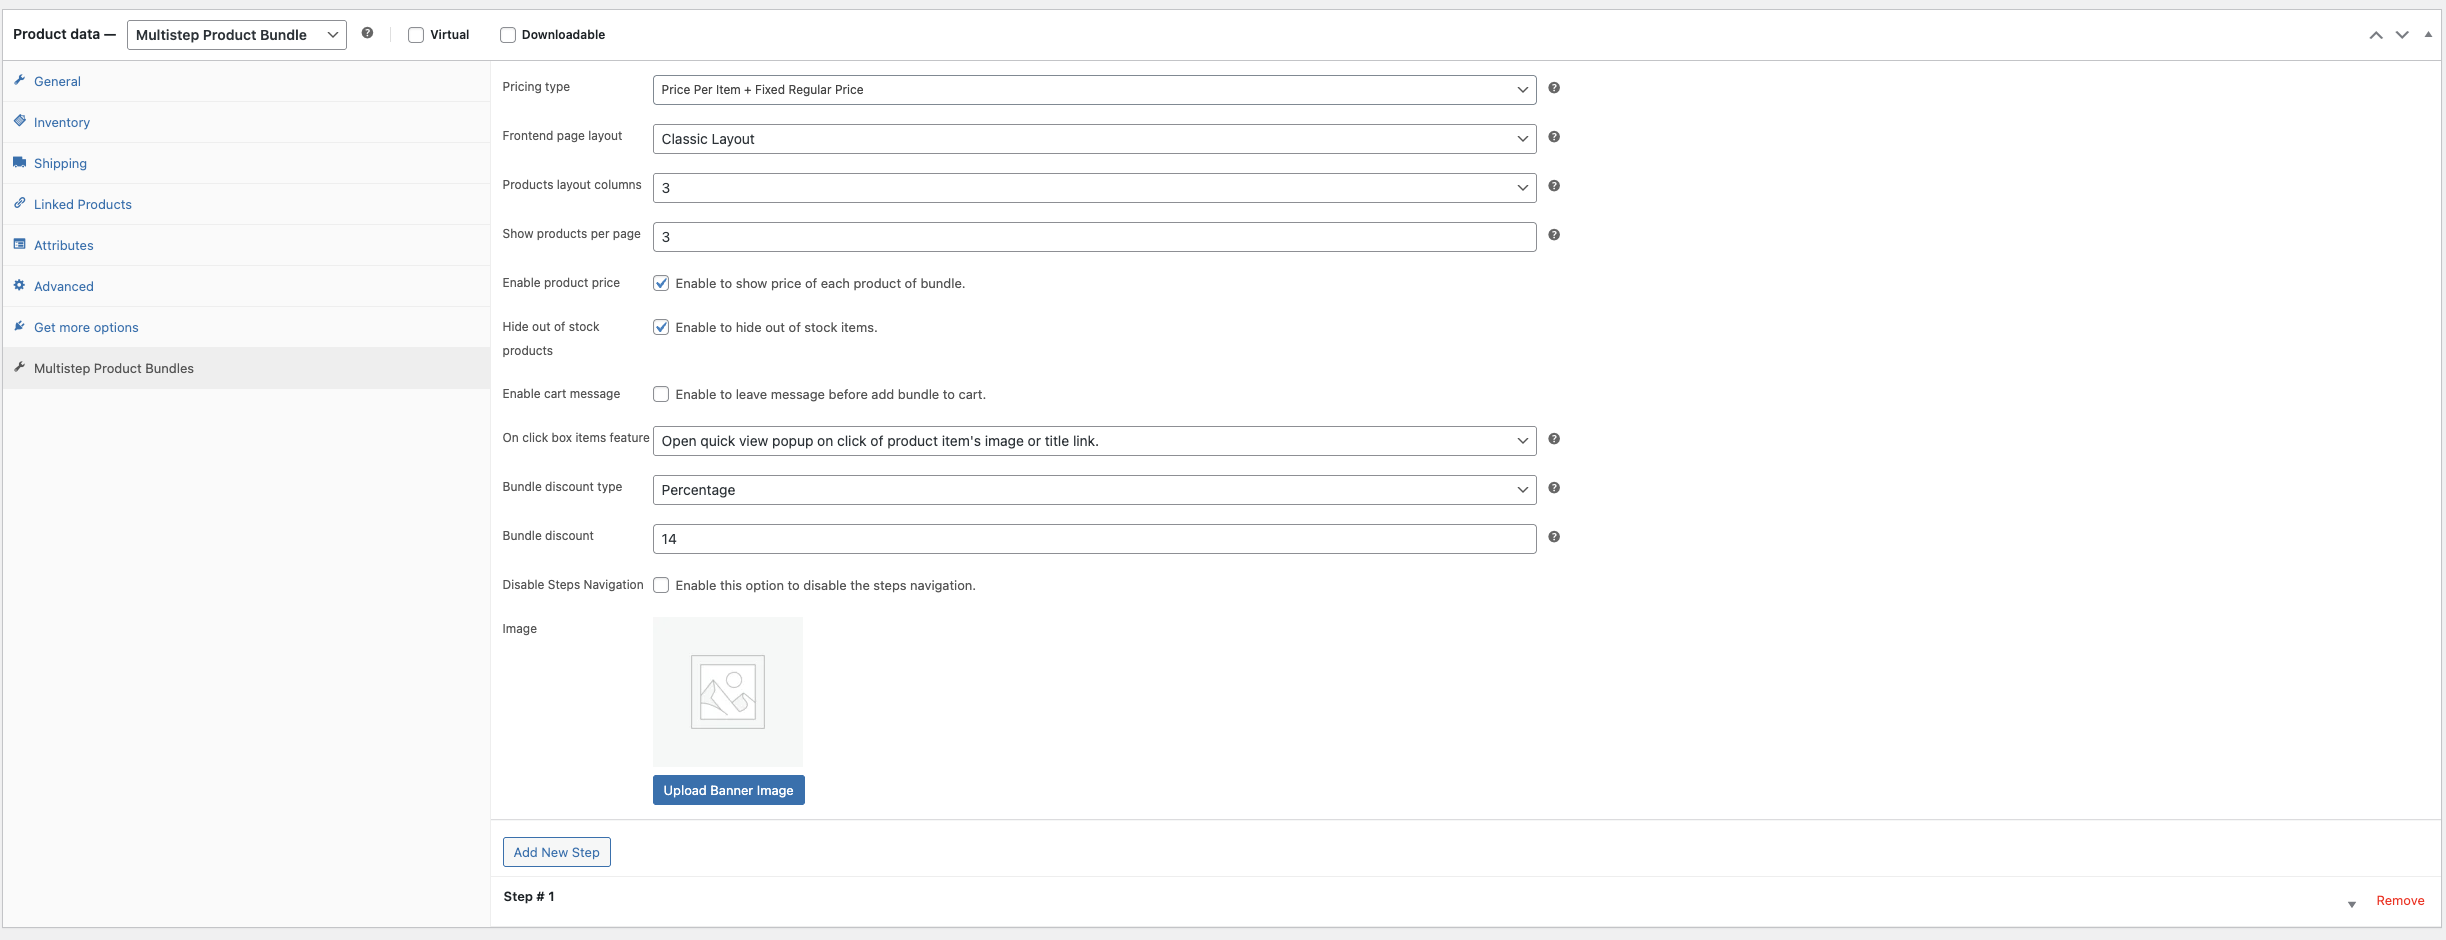Click move-down arrow in Product data header
2446x940 pixels.
pos(2401,35)
